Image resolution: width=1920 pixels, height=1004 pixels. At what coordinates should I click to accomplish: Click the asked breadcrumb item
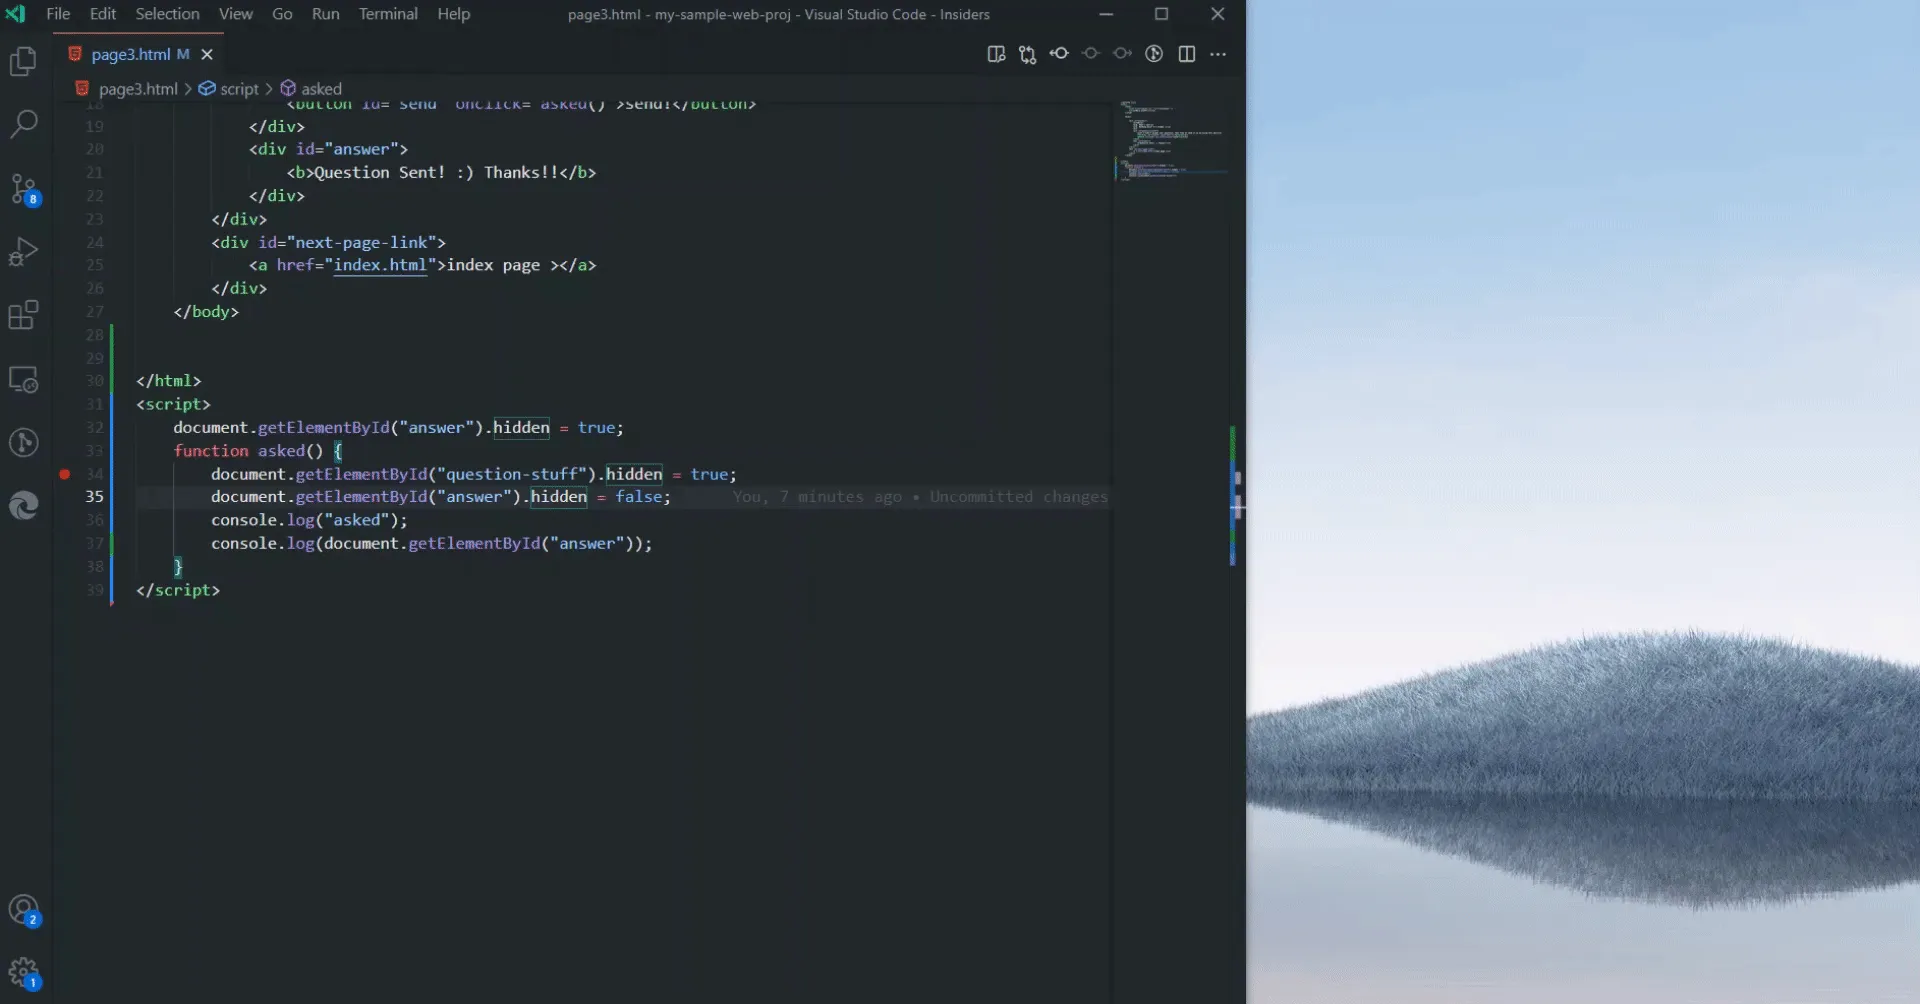(x=322, y=88)
